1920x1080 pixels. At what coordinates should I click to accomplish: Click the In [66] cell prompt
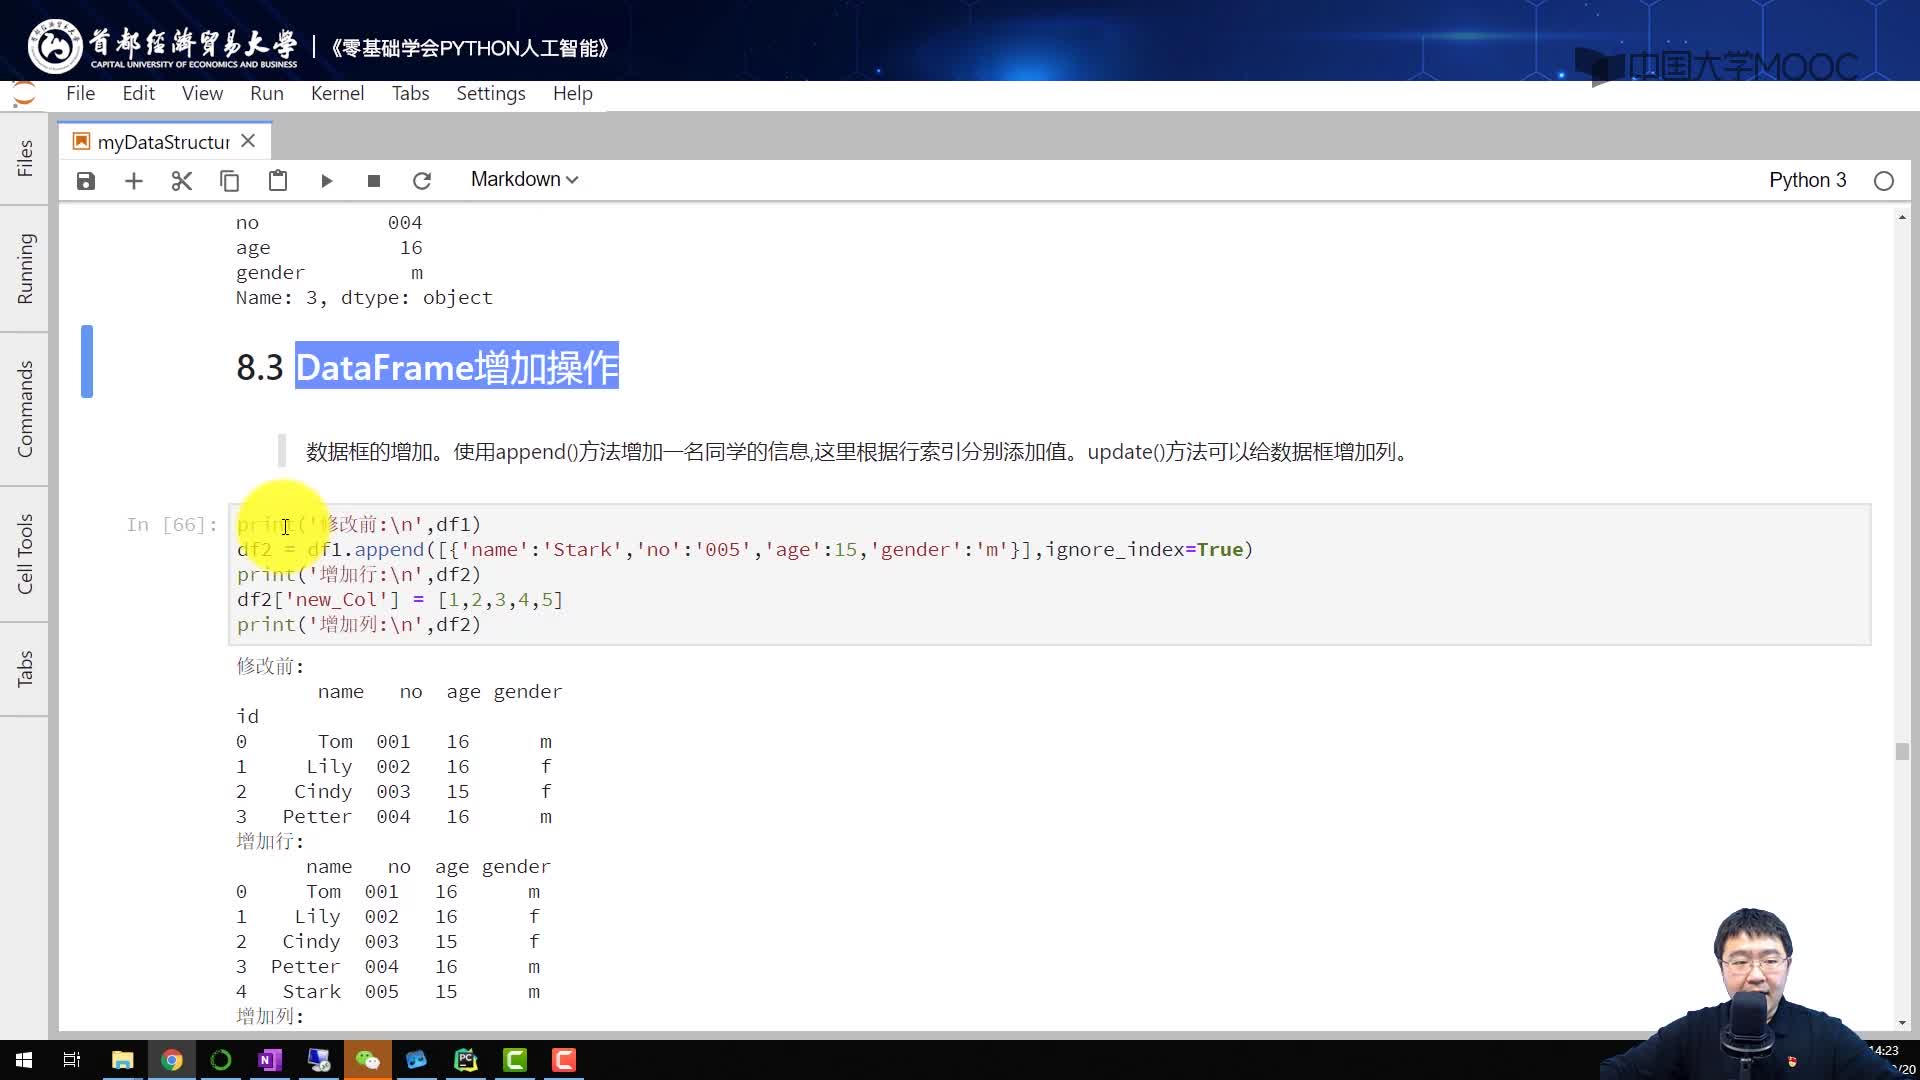pos(172,525)
